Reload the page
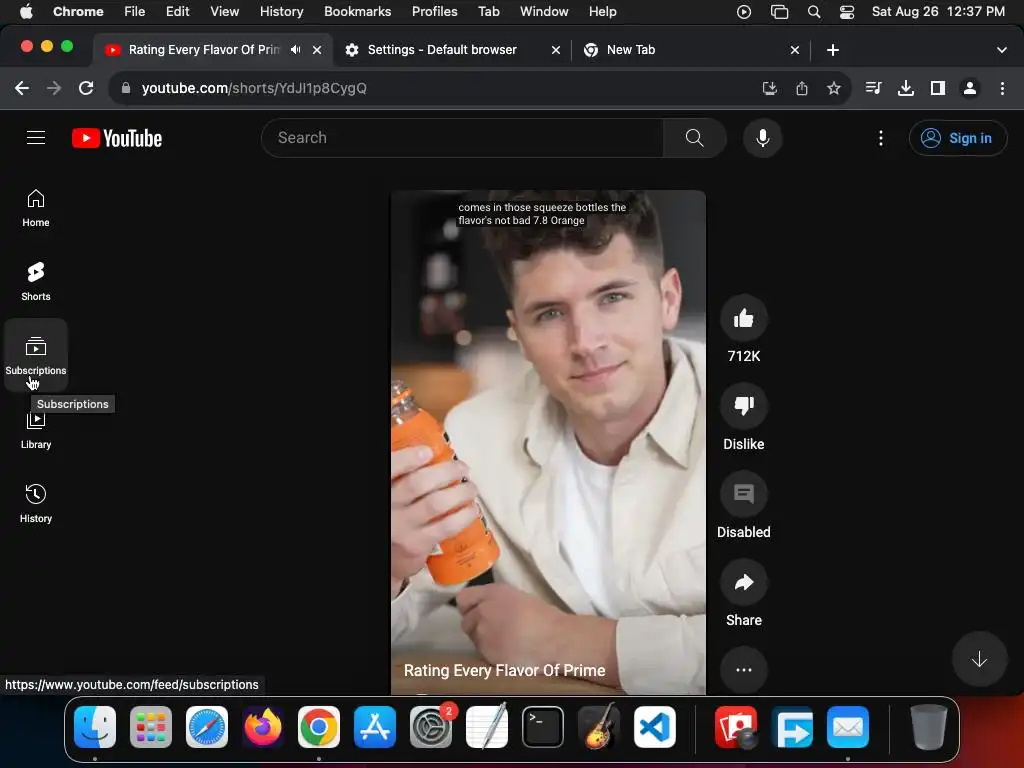Viewport: 1024px width, 768px height. 86,88
